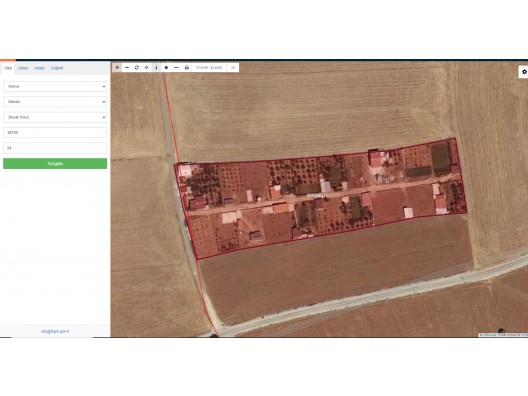Go to coordinates with arrow icon
This screenshot has height=396, width=528.
pyautogui.click(x=233, y=67)
